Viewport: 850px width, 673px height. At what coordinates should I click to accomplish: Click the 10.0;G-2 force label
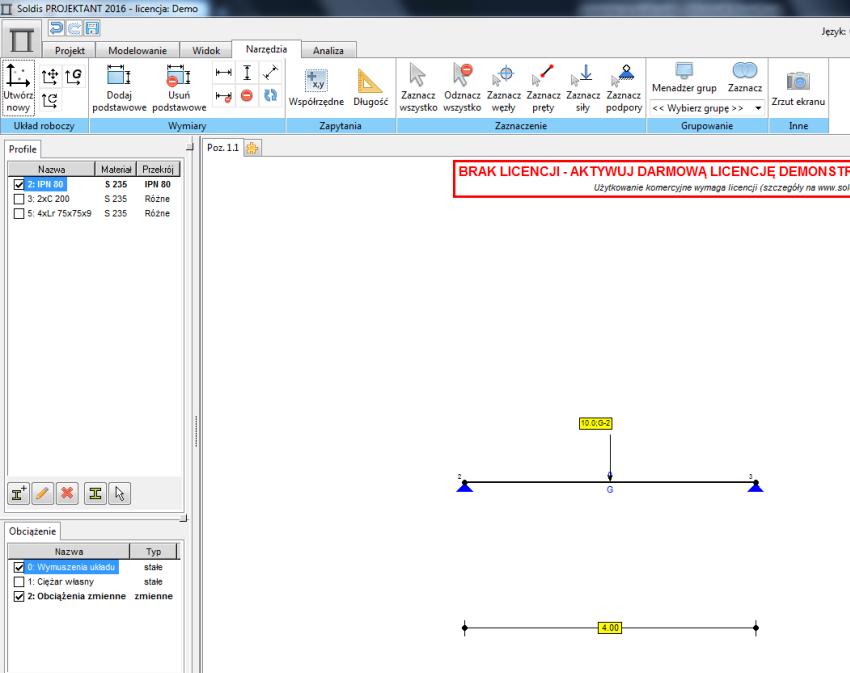595,423
